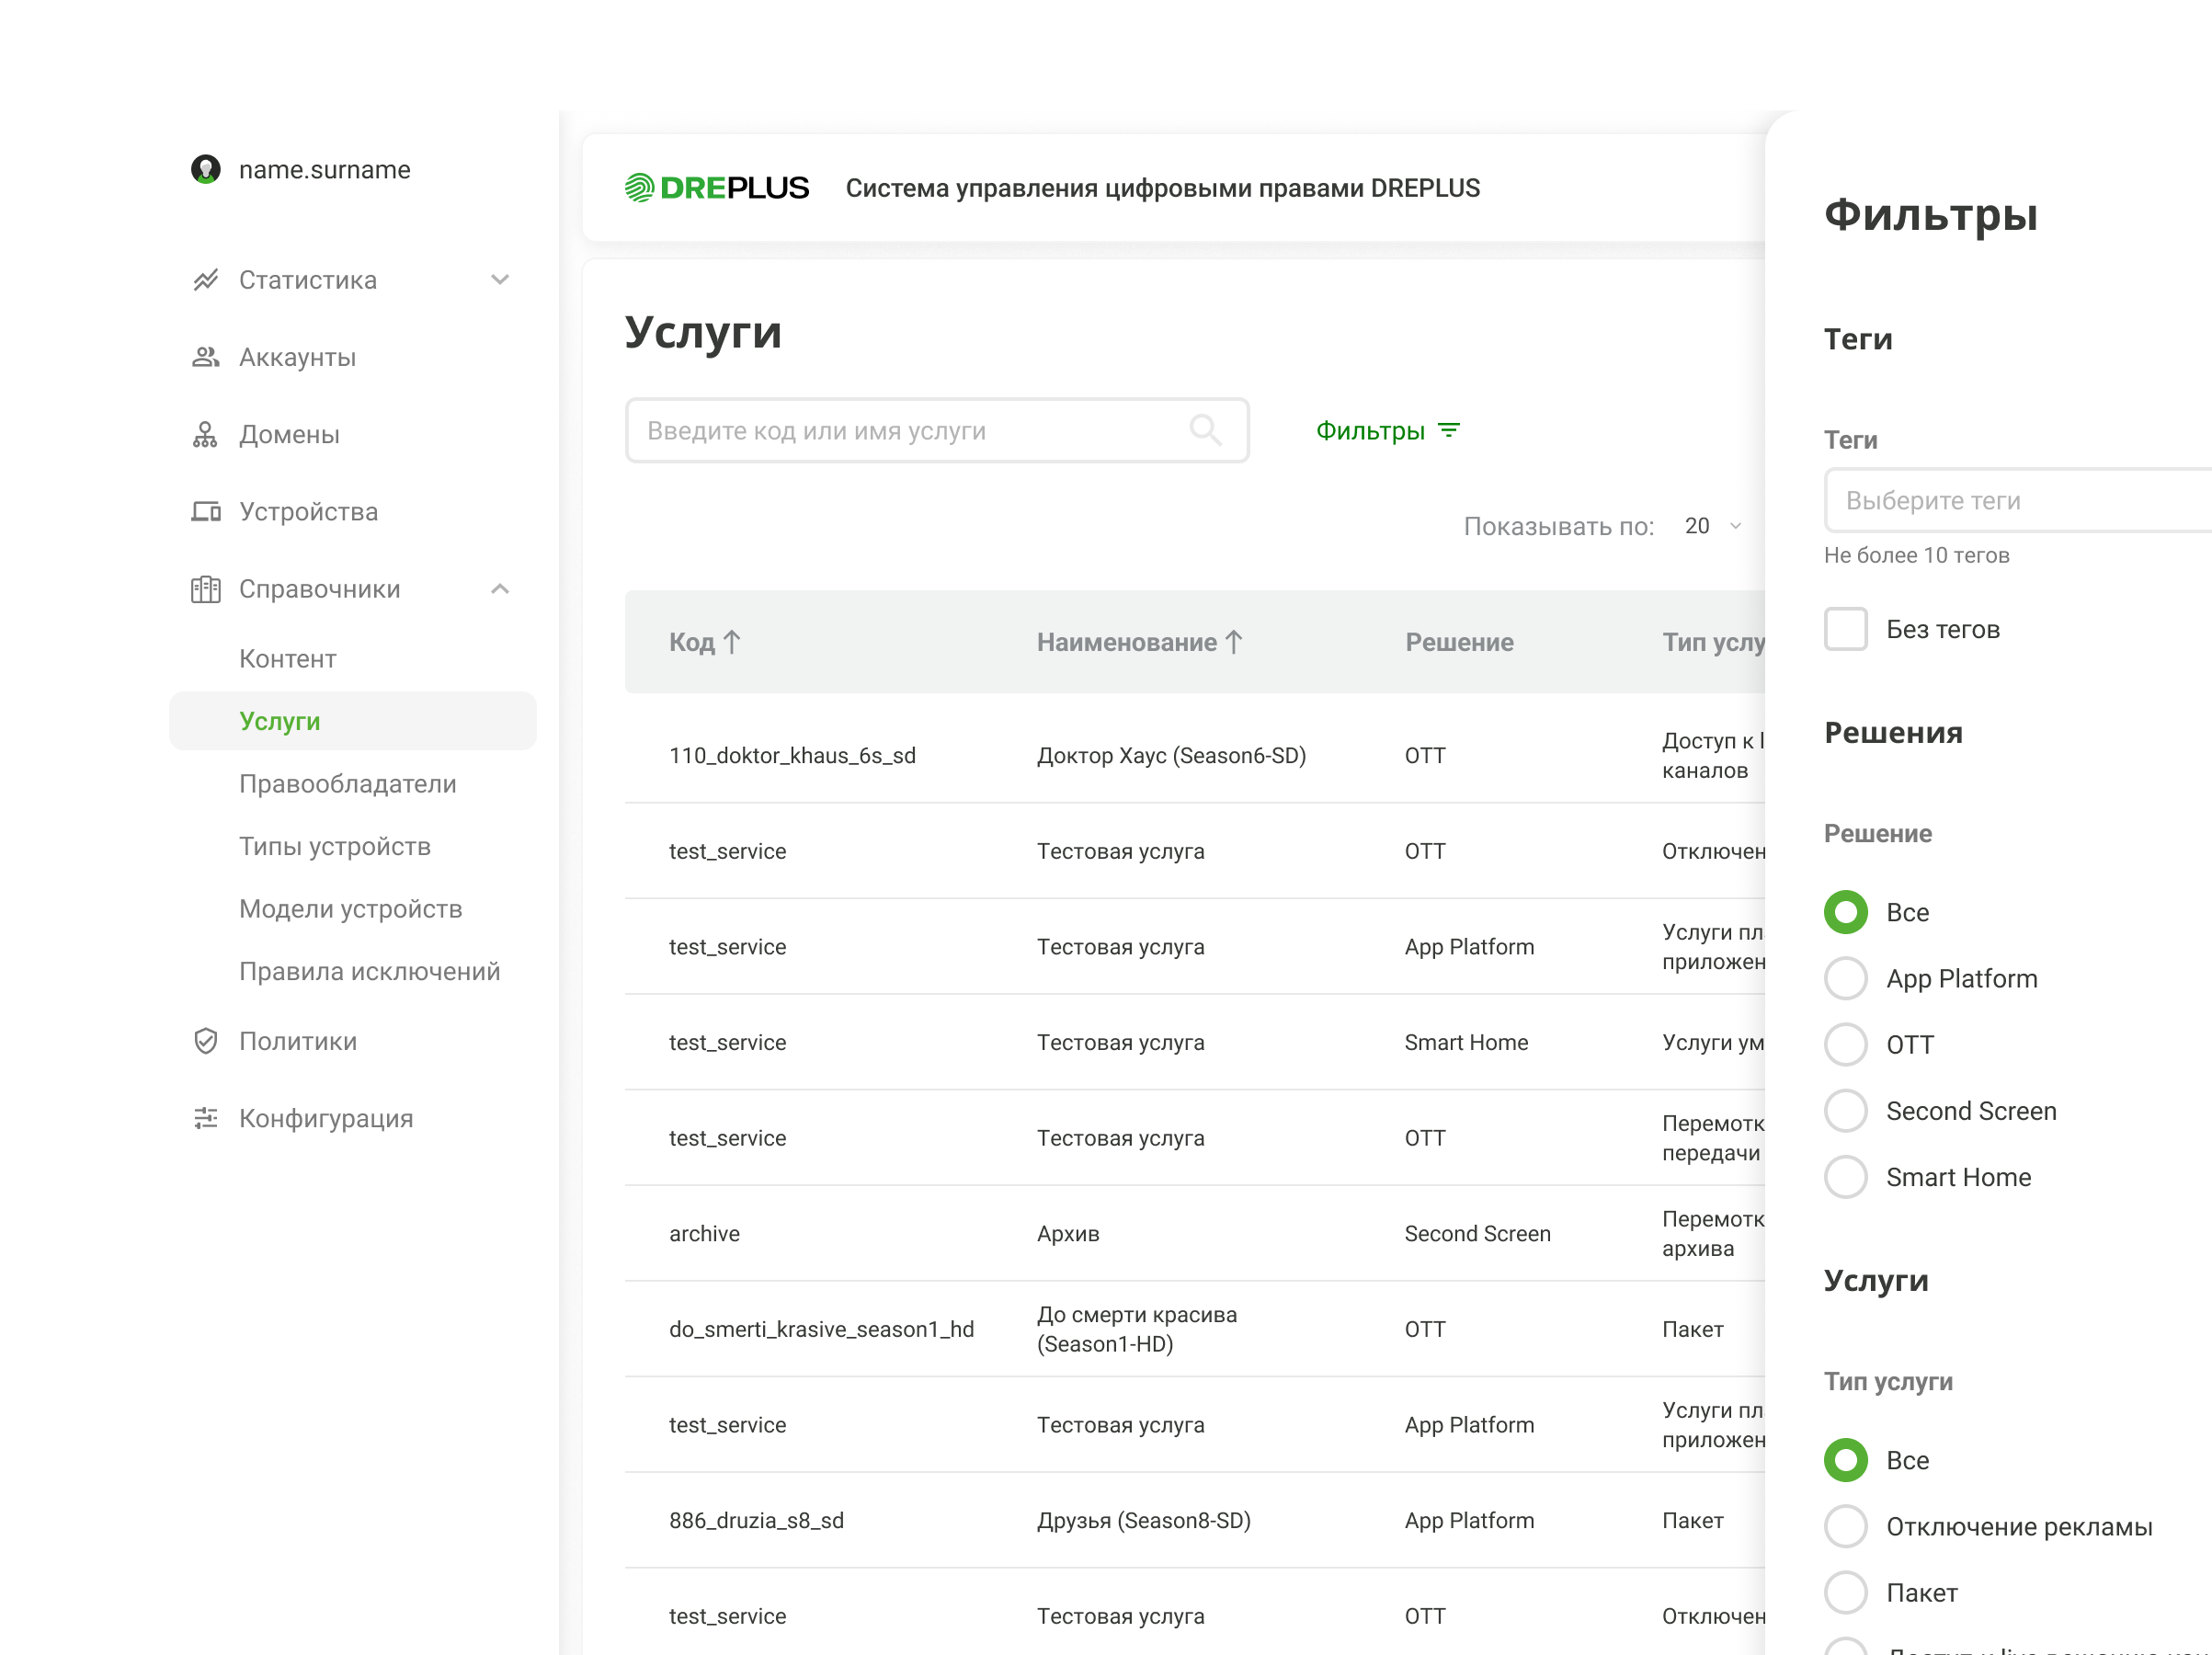
Task: Click the Решение column header
Action: [1459, 642]
